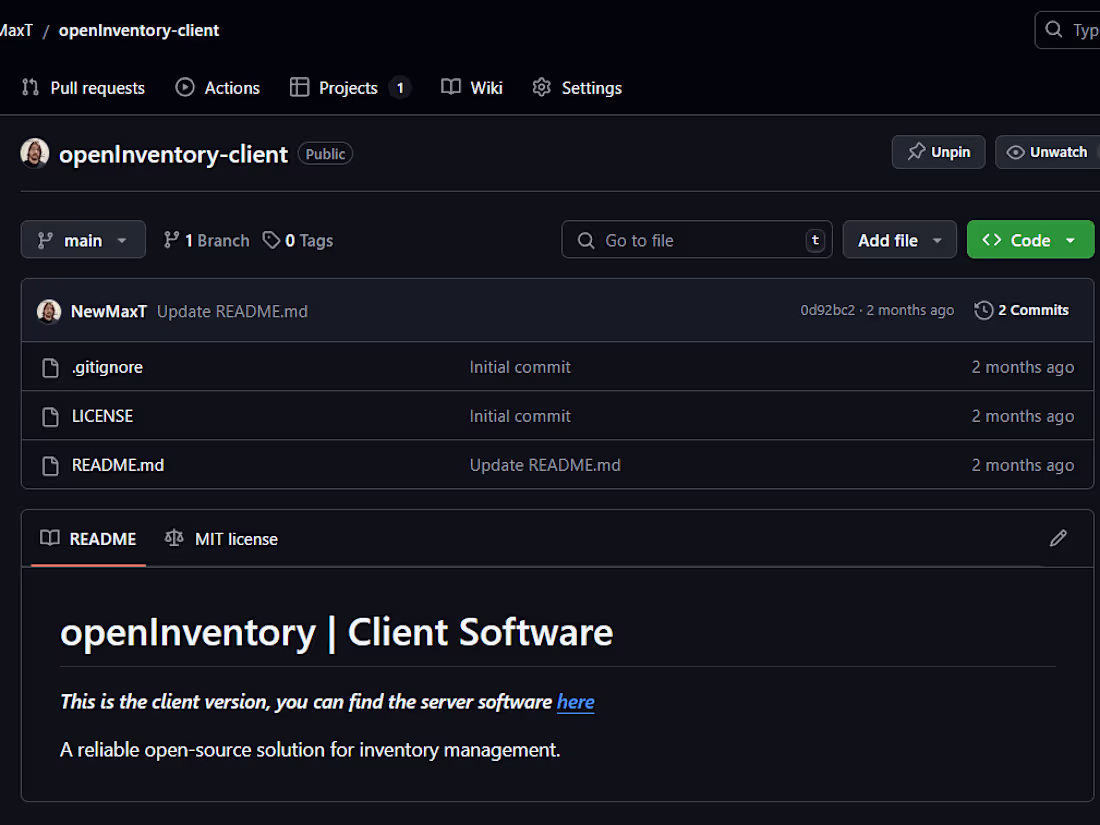Follow the server software here link
The width and height of the screenshot is (1100, 825).
(x=575, y=702)
